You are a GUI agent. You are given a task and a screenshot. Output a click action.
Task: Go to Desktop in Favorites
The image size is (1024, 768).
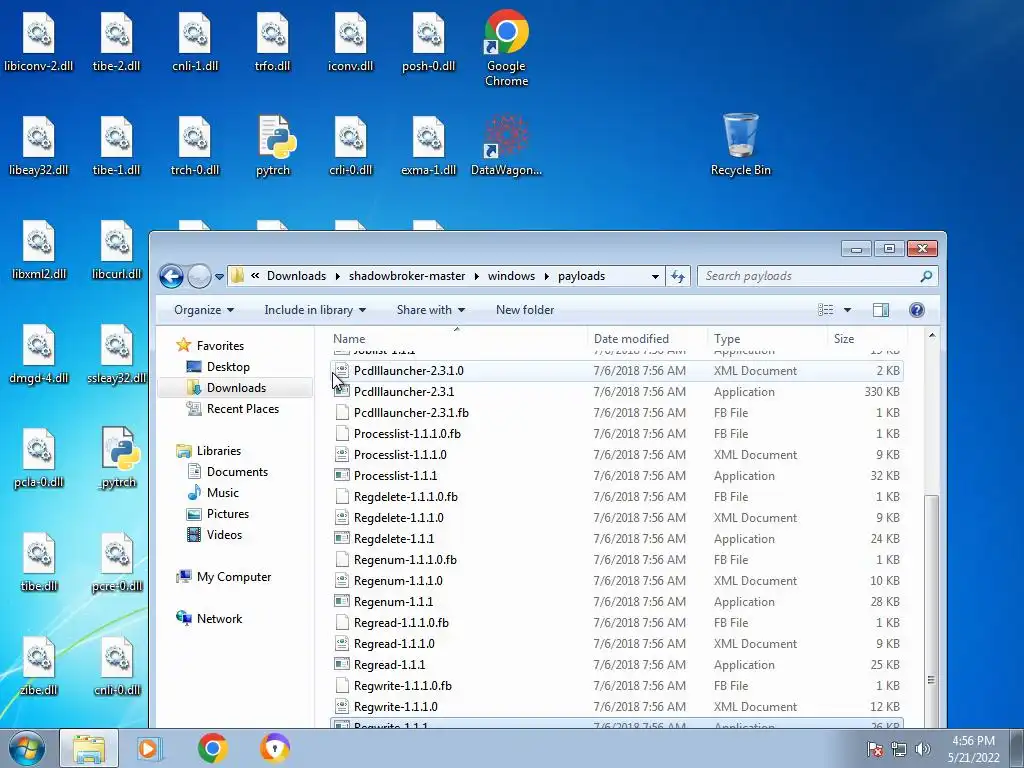[x=228, y=366]
